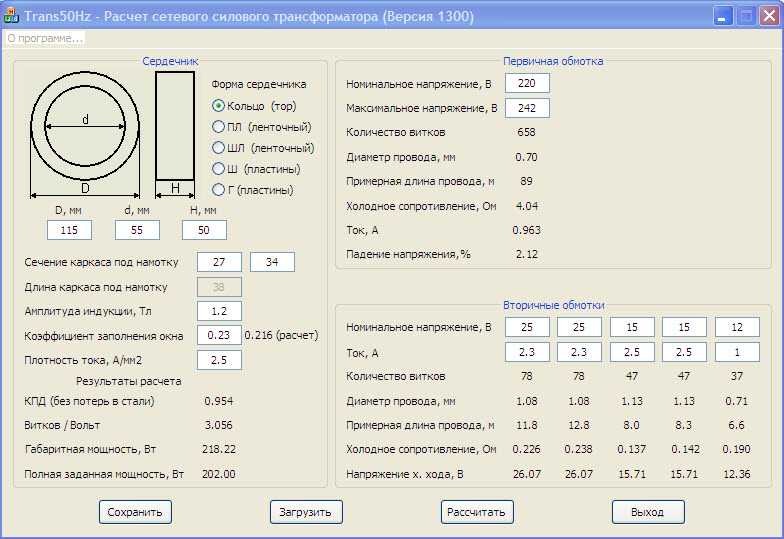Click first secondary current field 2.3
Screen dimensions: 784x539
pyautogui.click(x=528, y=352)
